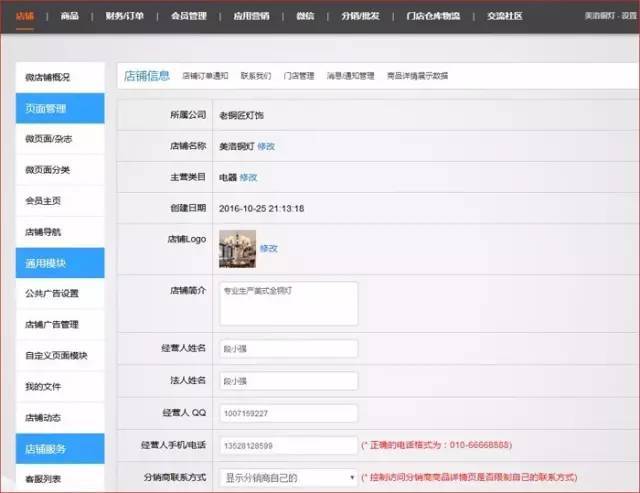
Task: Open the 分销商联系方式 dropdown
Action: point(289,477)
